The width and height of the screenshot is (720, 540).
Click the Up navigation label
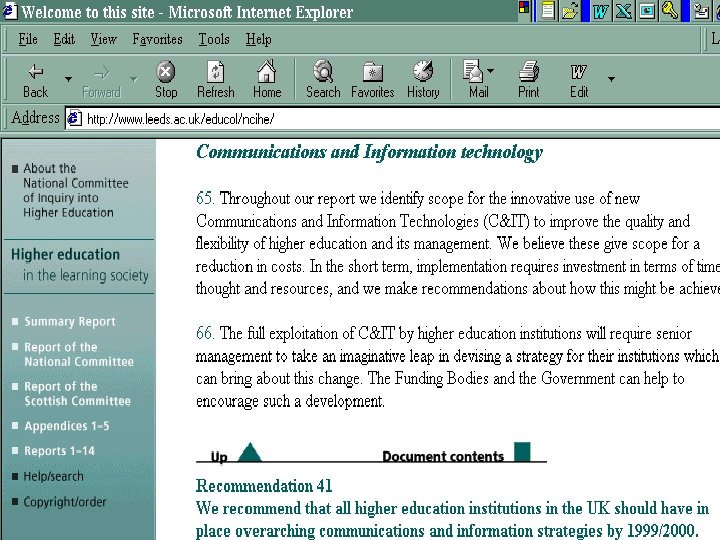(x=219, y=456)
